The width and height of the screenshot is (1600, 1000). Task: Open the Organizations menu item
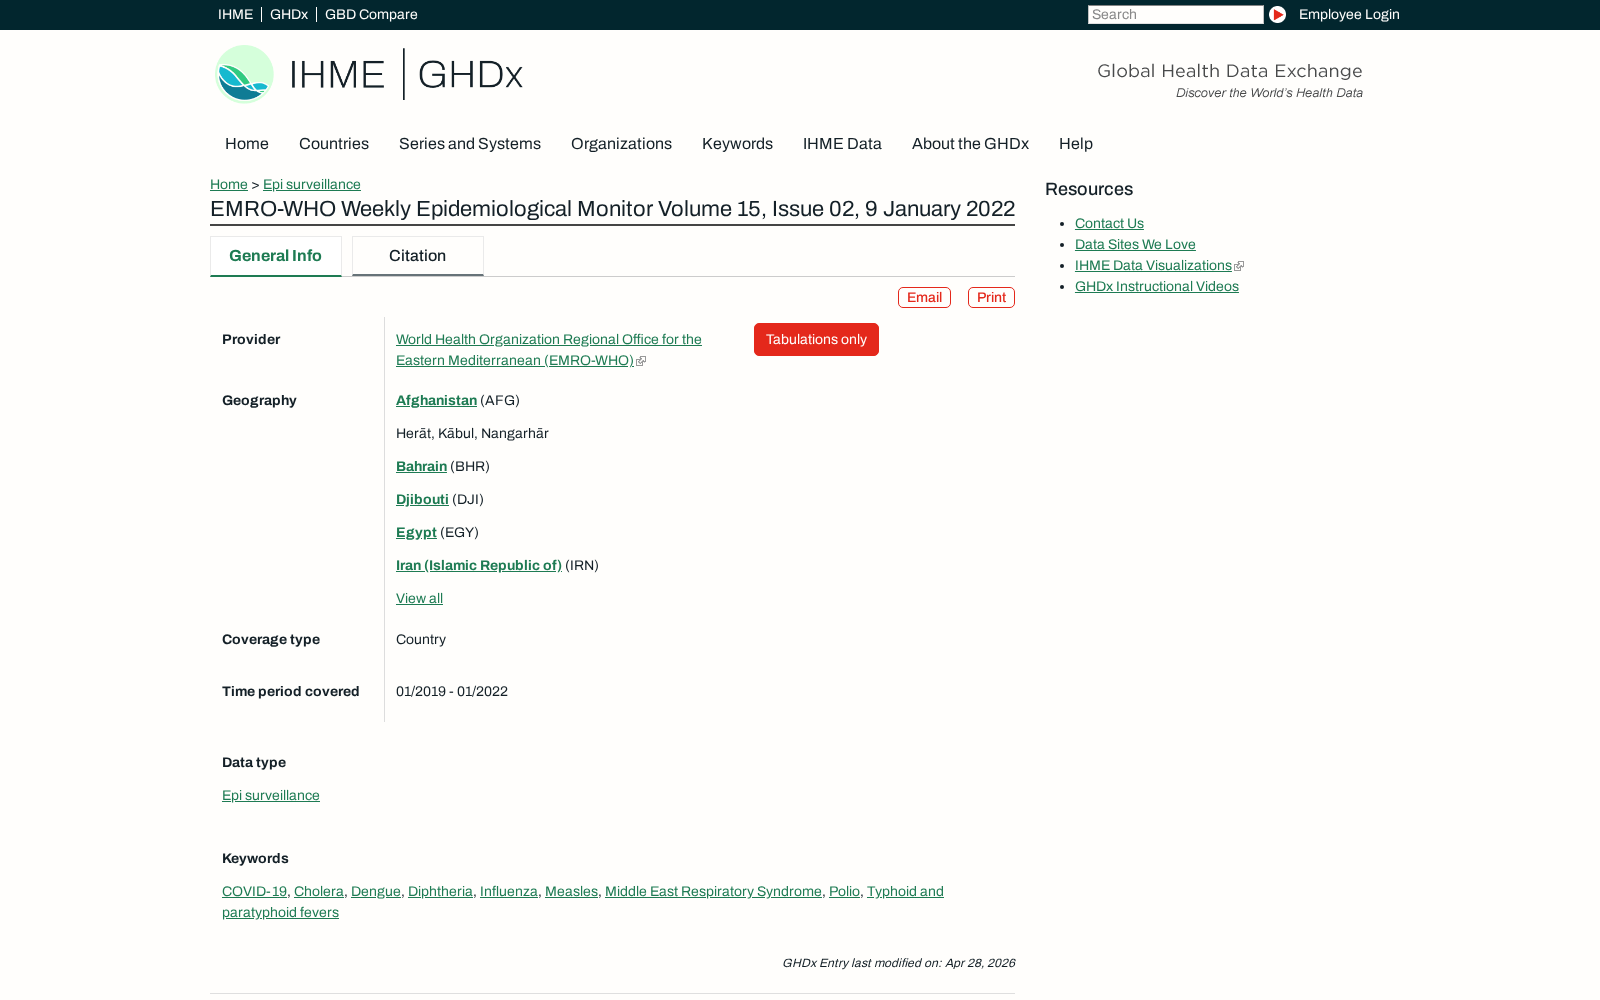(621, 144)
